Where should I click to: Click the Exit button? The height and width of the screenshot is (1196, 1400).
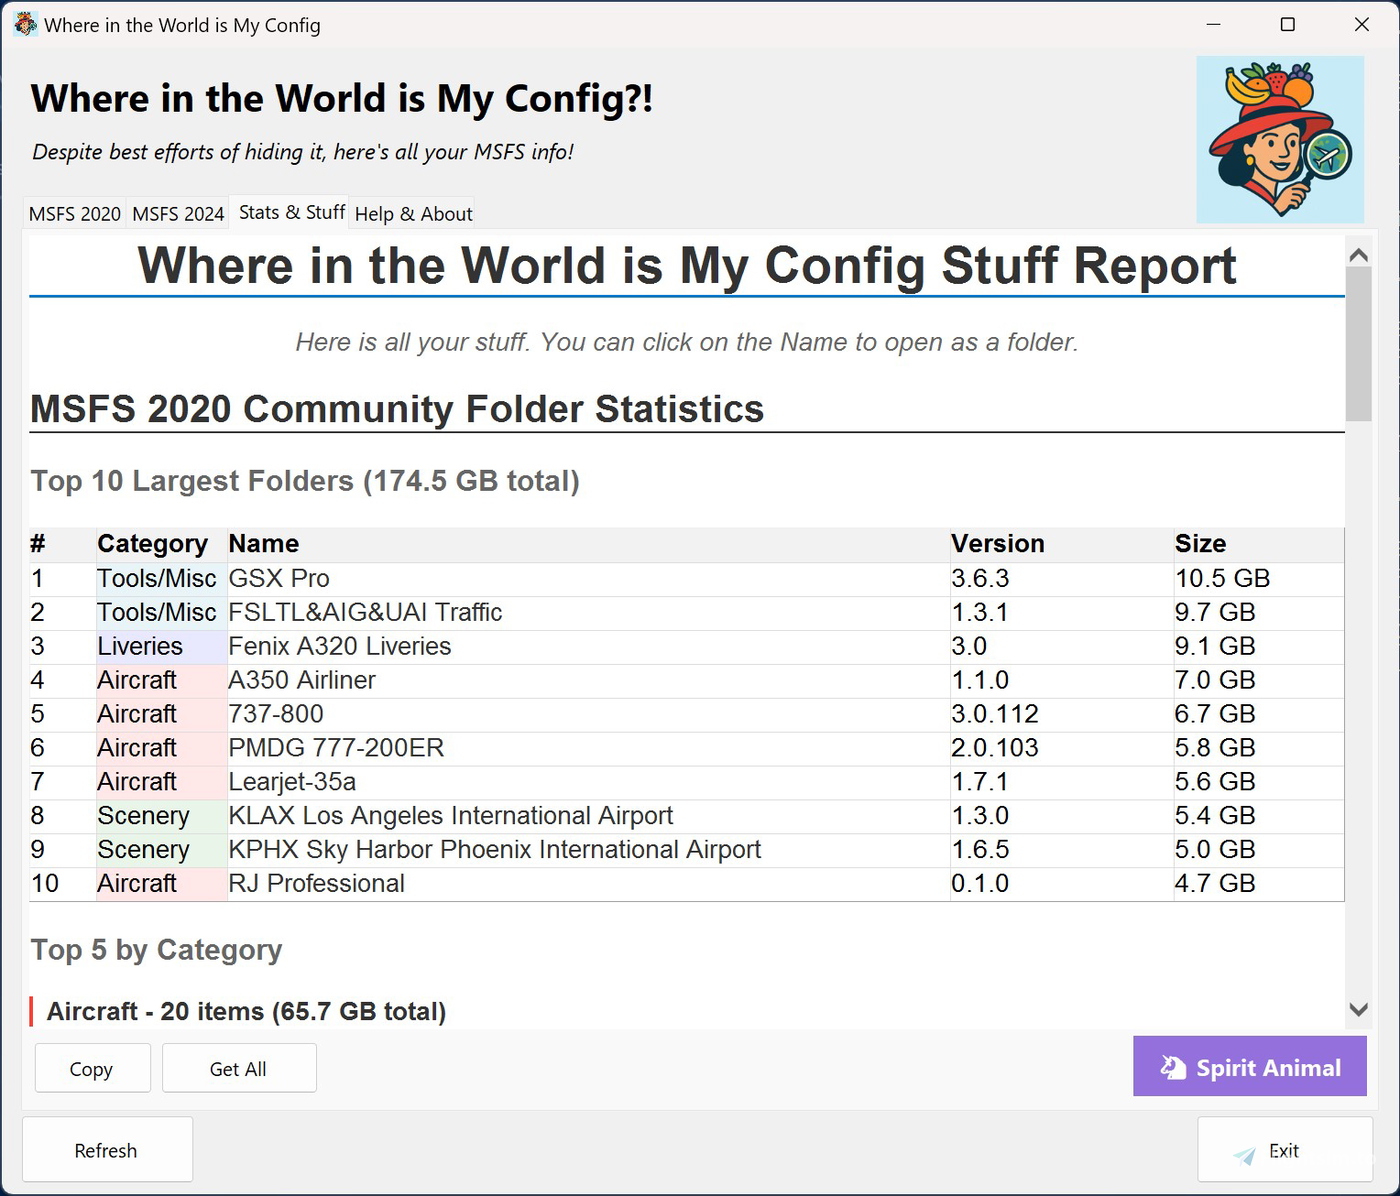(1284, 1149)
